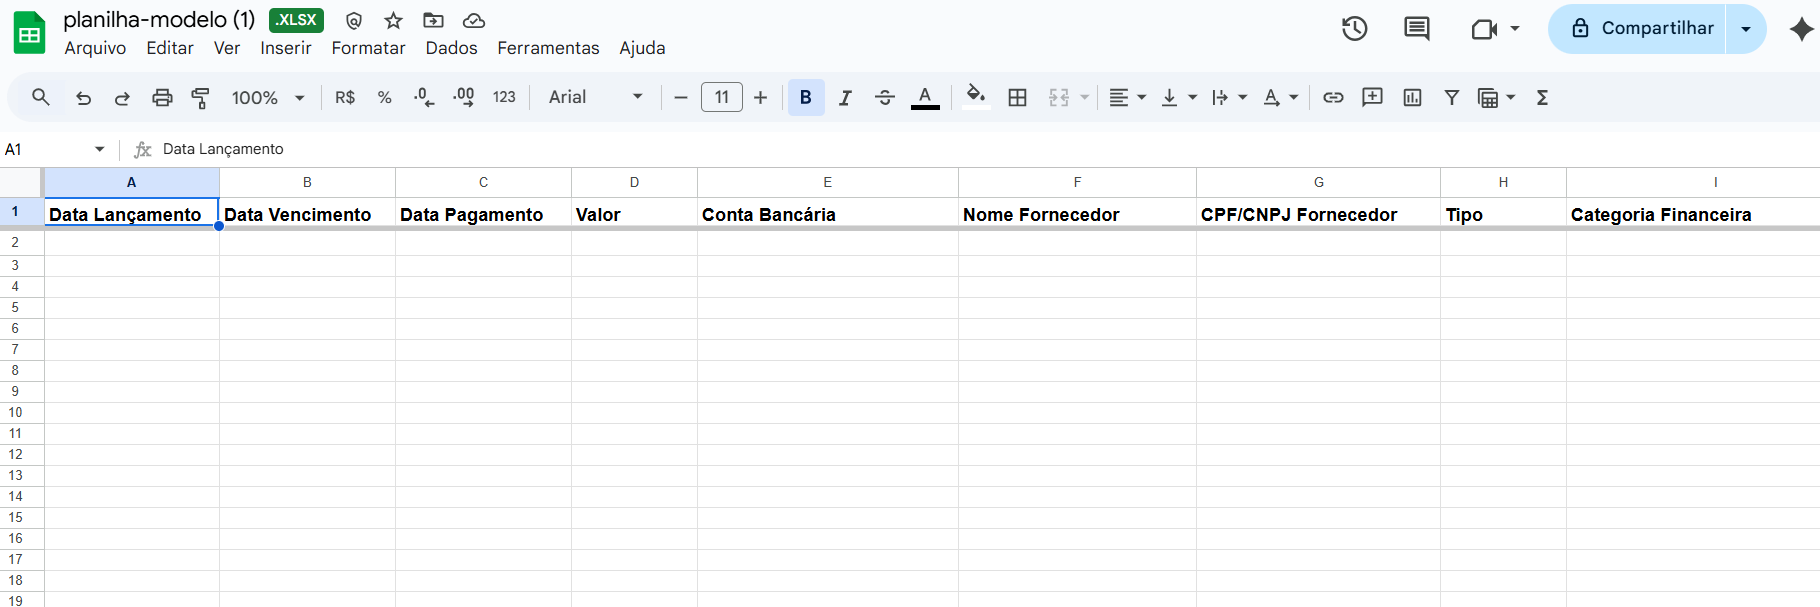Open the version history clock icon
Viewport: 1820px width, 607px height.
click(1354, 29)
